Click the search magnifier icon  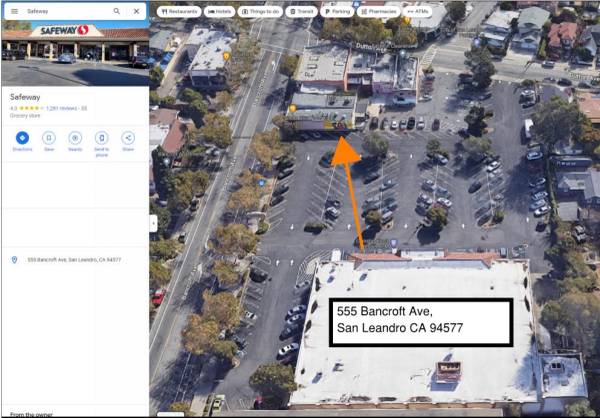tap(117, 11)
